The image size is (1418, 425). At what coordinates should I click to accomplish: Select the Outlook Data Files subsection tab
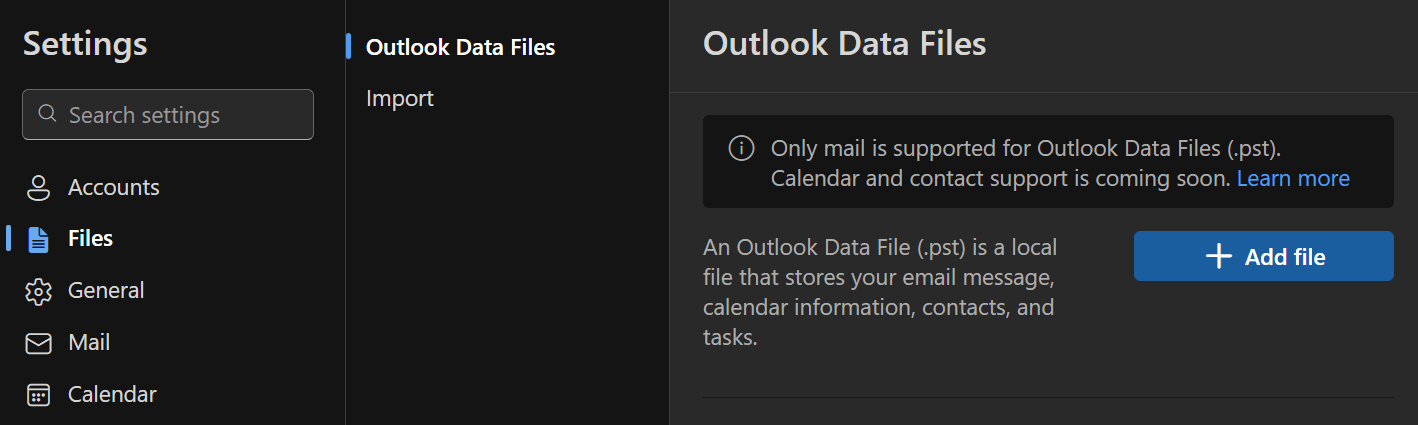coord(460,47)
